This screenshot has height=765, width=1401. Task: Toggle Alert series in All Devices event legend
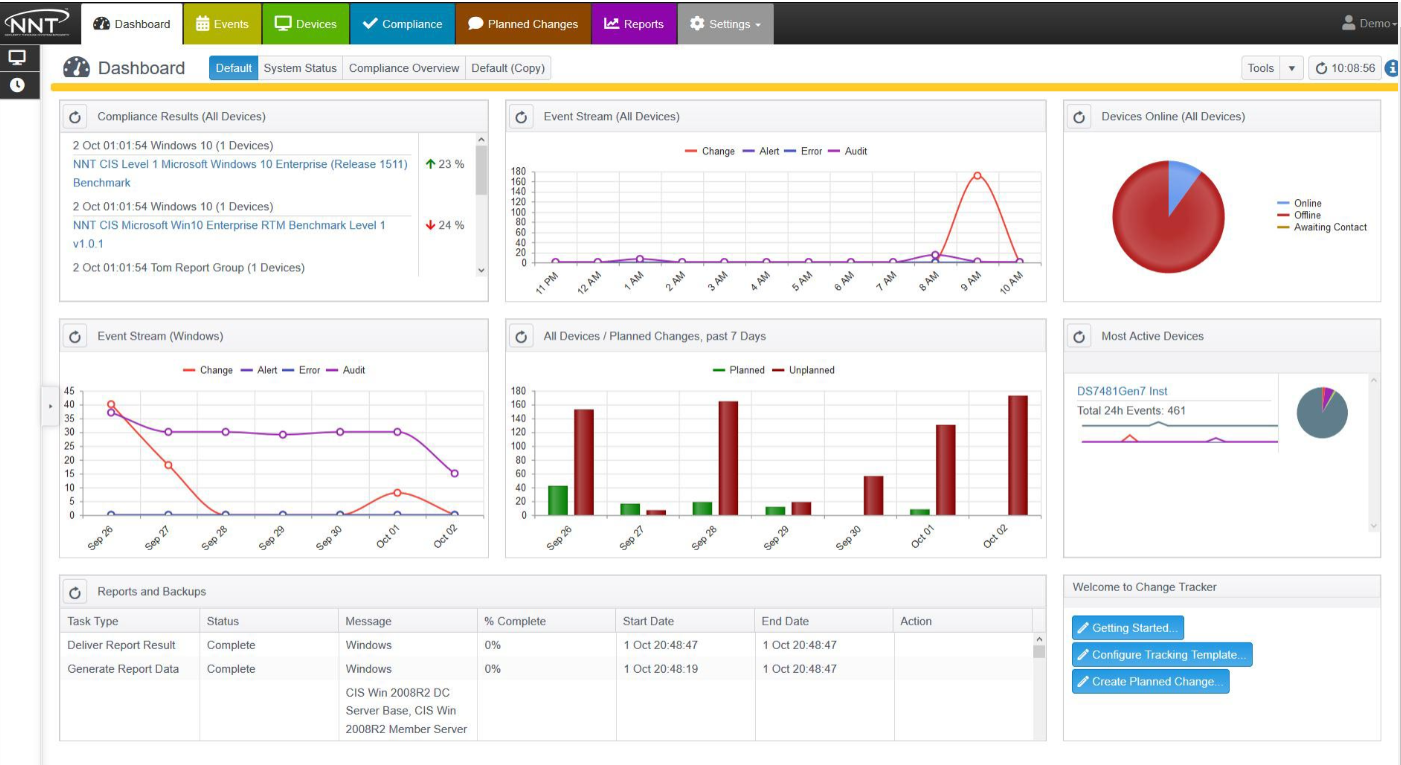click(762, 151)
